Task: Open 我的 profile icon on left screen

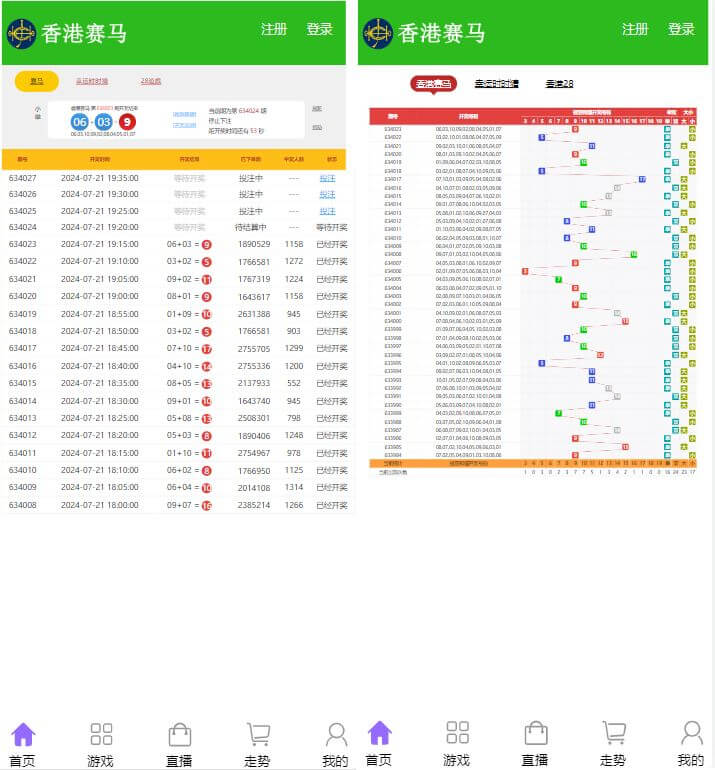Action: [x=336, y=735]
